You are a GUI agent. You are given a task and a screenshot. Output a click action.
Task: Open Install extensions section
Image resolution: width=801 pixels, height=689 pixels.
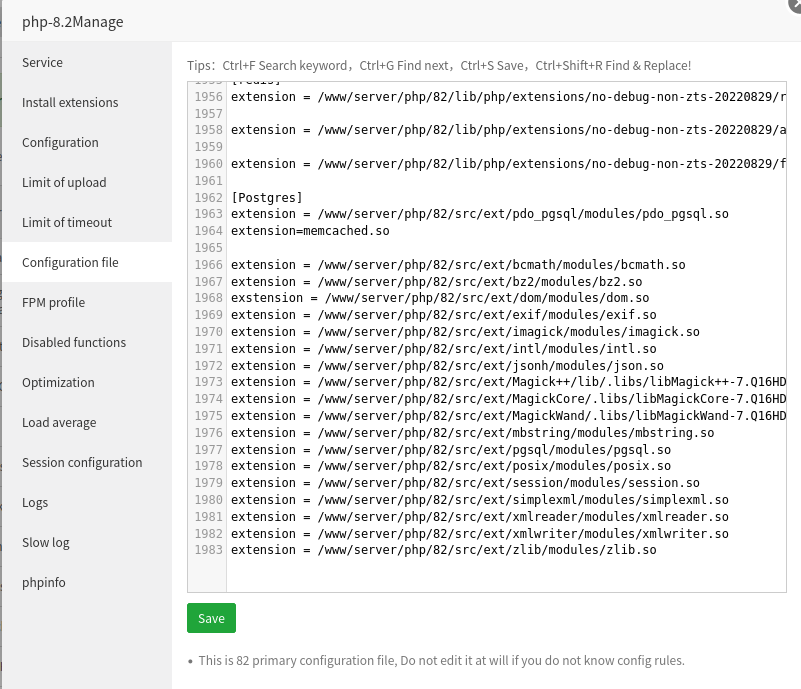pos(70,102)
